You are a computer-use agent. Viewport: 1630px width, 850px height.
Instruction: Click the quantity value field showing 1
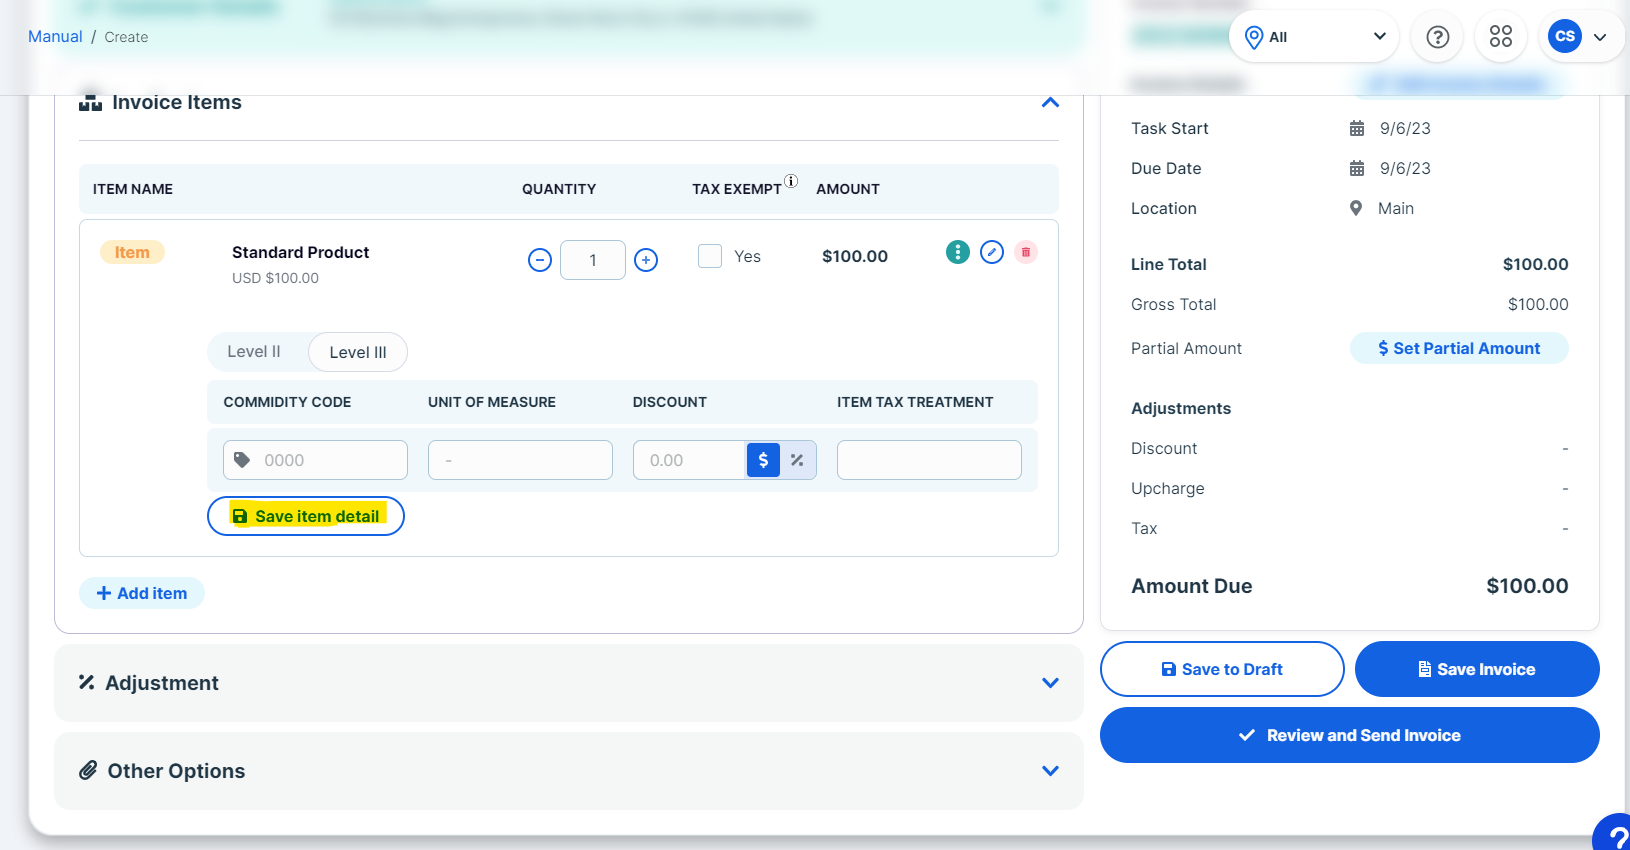(x=593, y=260)
